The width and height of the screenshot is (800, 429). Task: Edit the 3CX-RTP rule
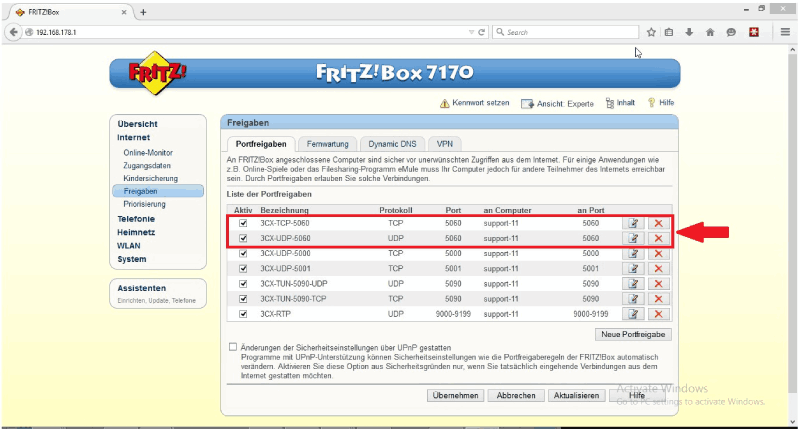coord(633,314)
